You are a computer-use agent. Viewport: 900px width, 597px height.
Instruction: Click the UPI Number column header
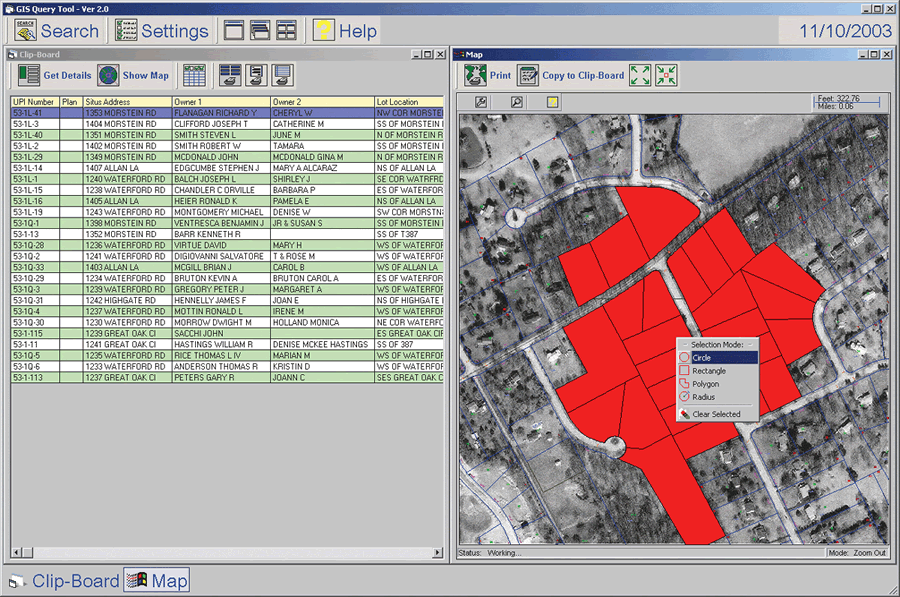point(35,102)
